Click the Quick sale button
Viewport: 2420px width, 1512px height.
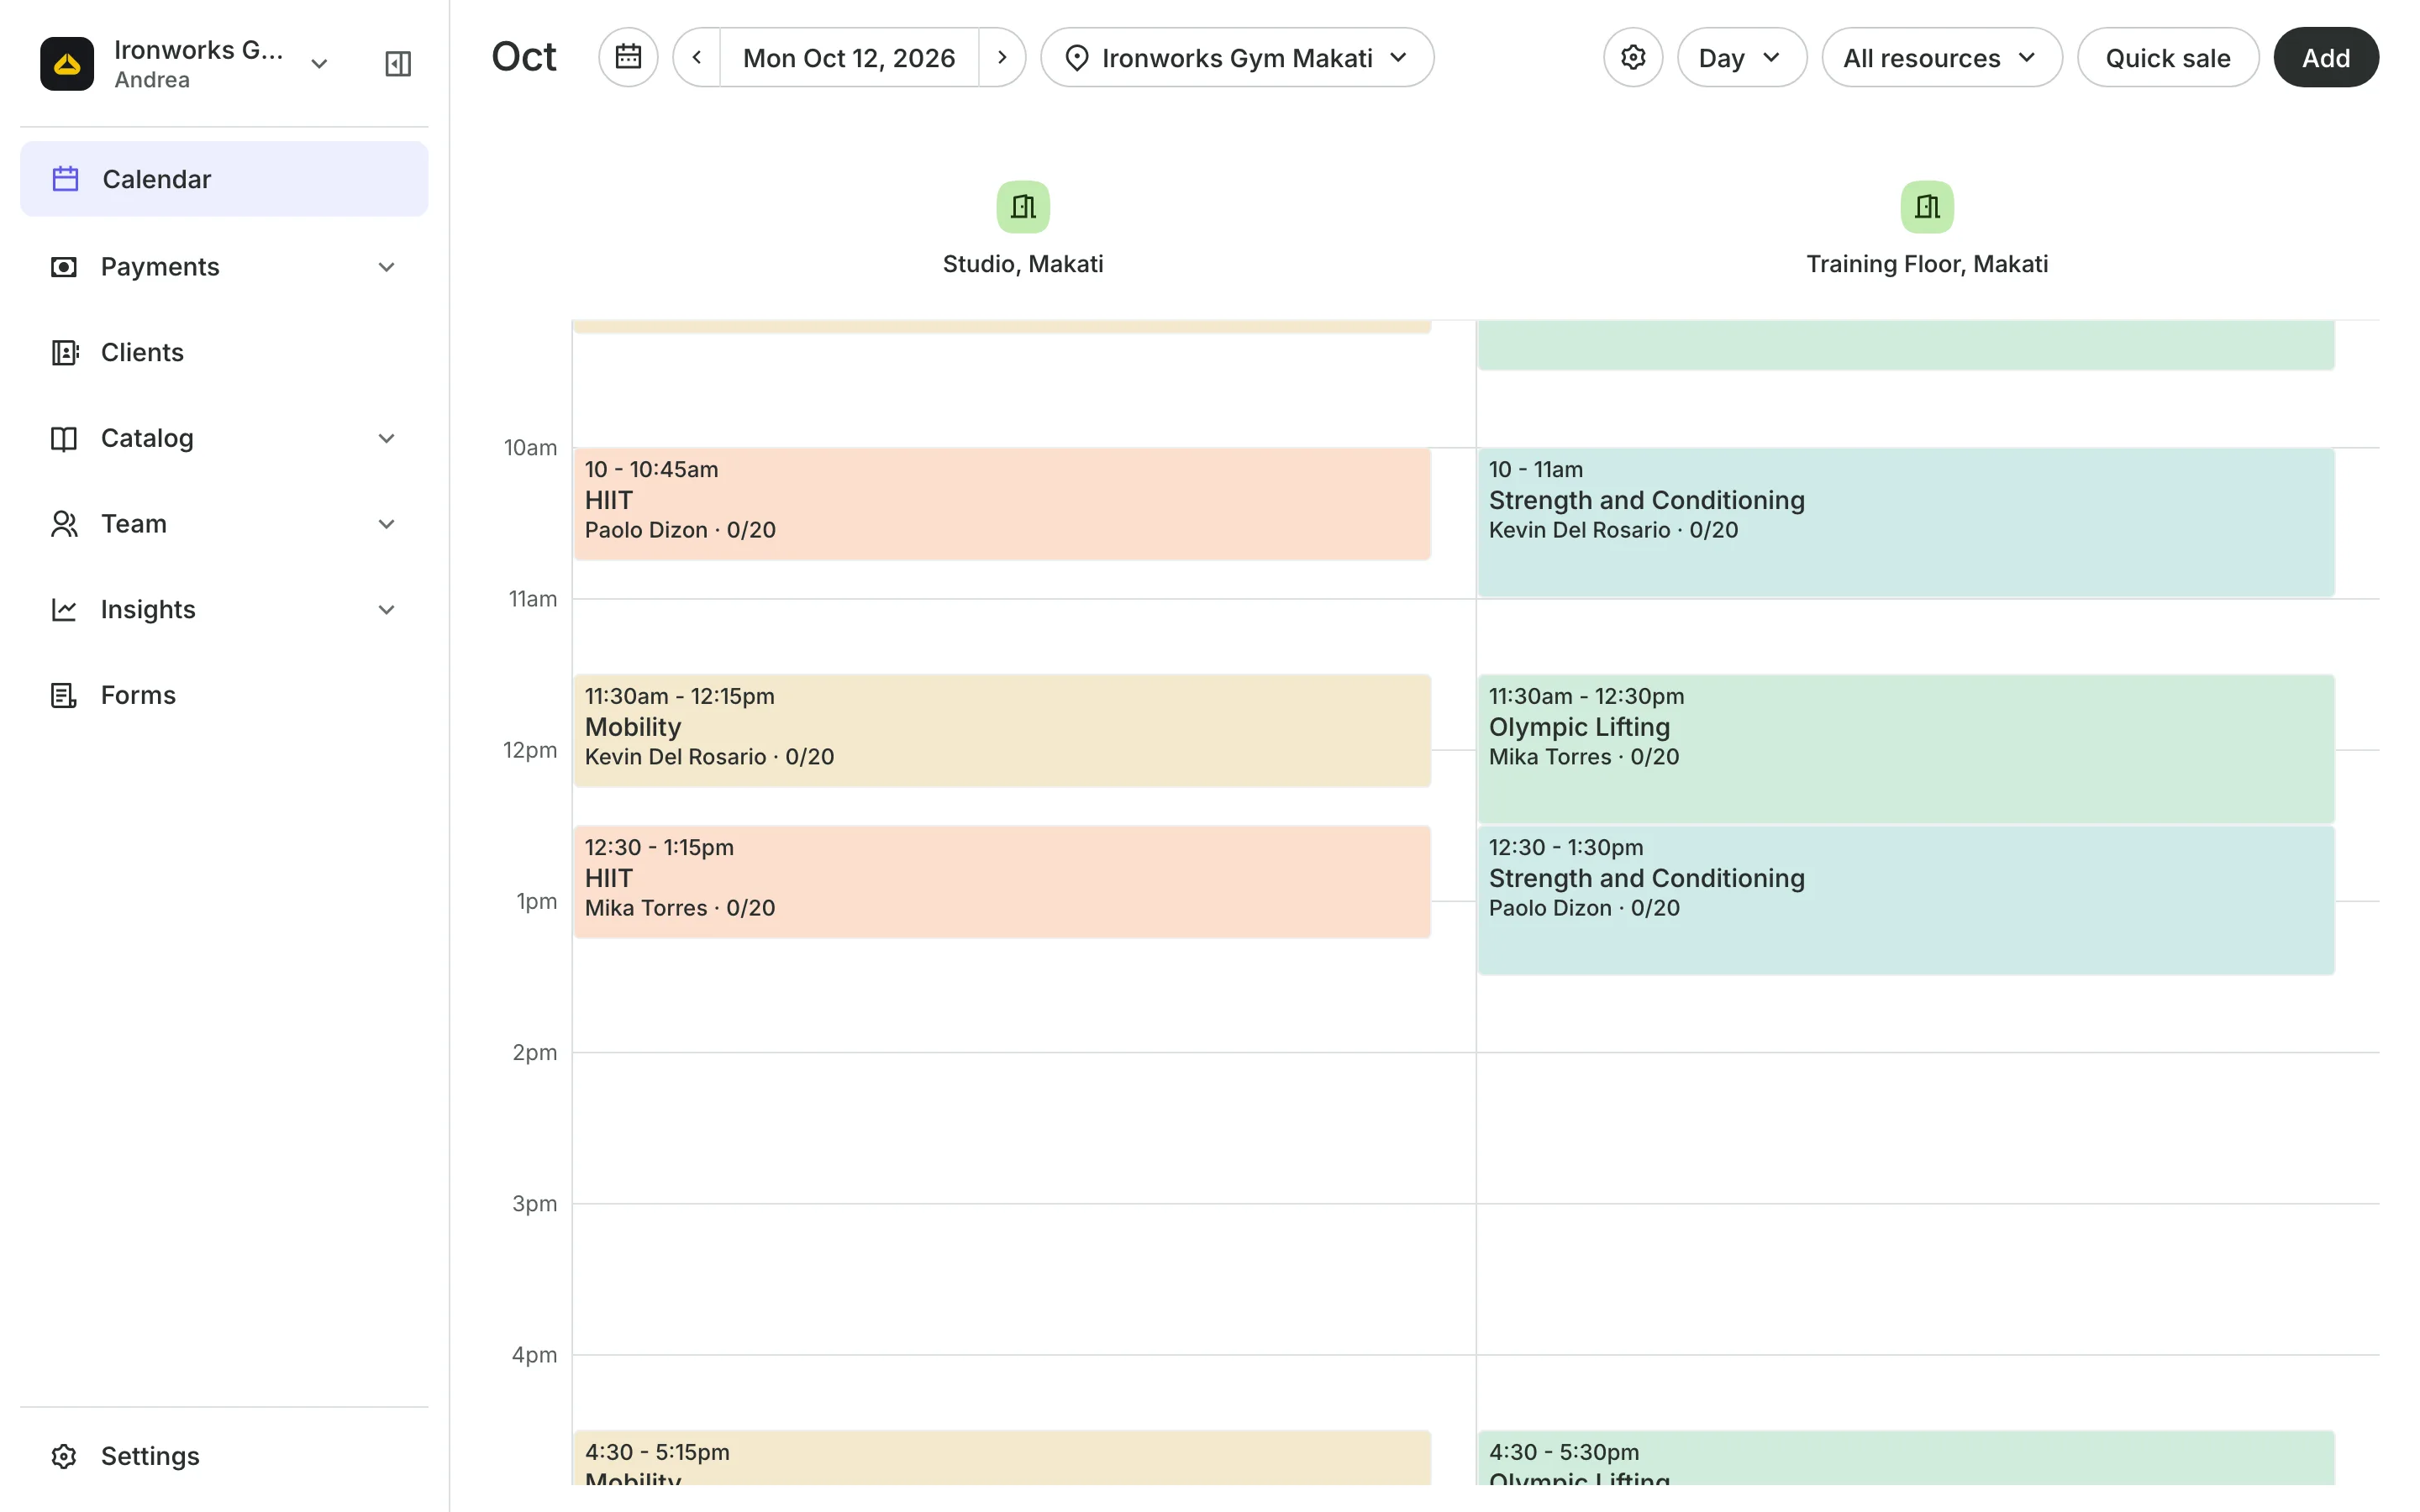pos(2167,57)
